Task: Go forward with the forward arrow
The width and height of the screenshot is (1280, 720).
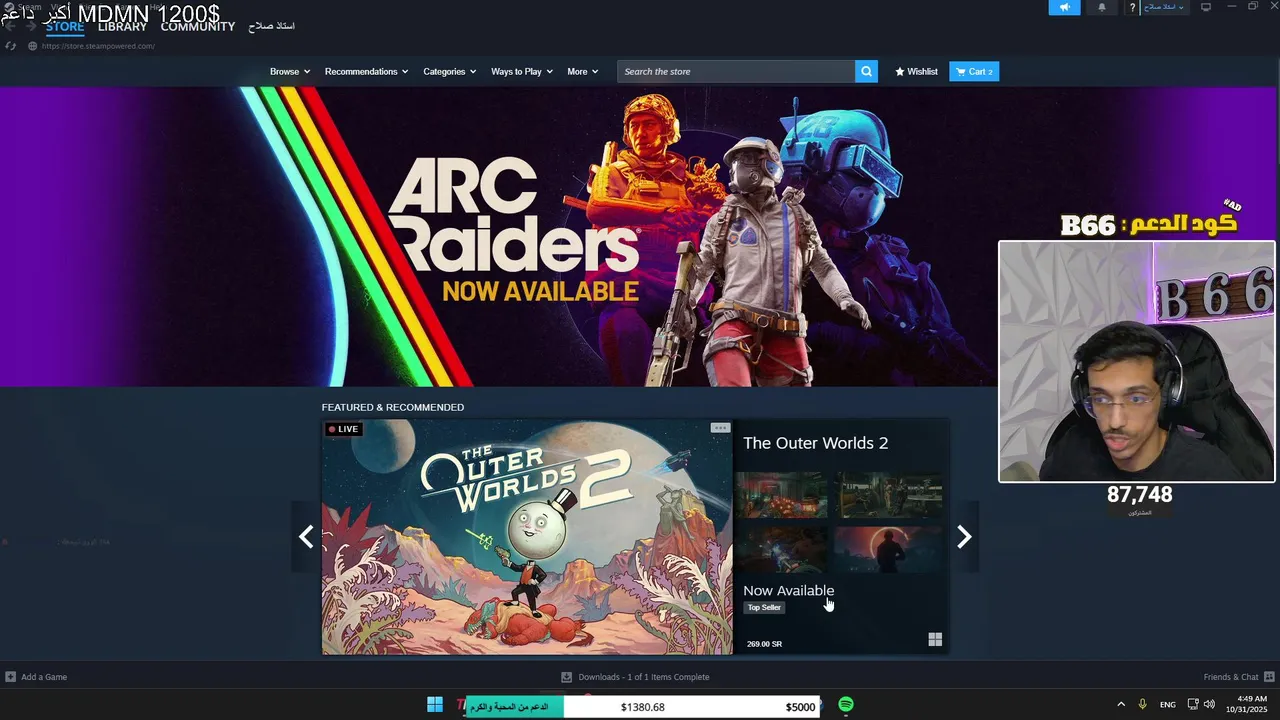Action: coord(31,26)
